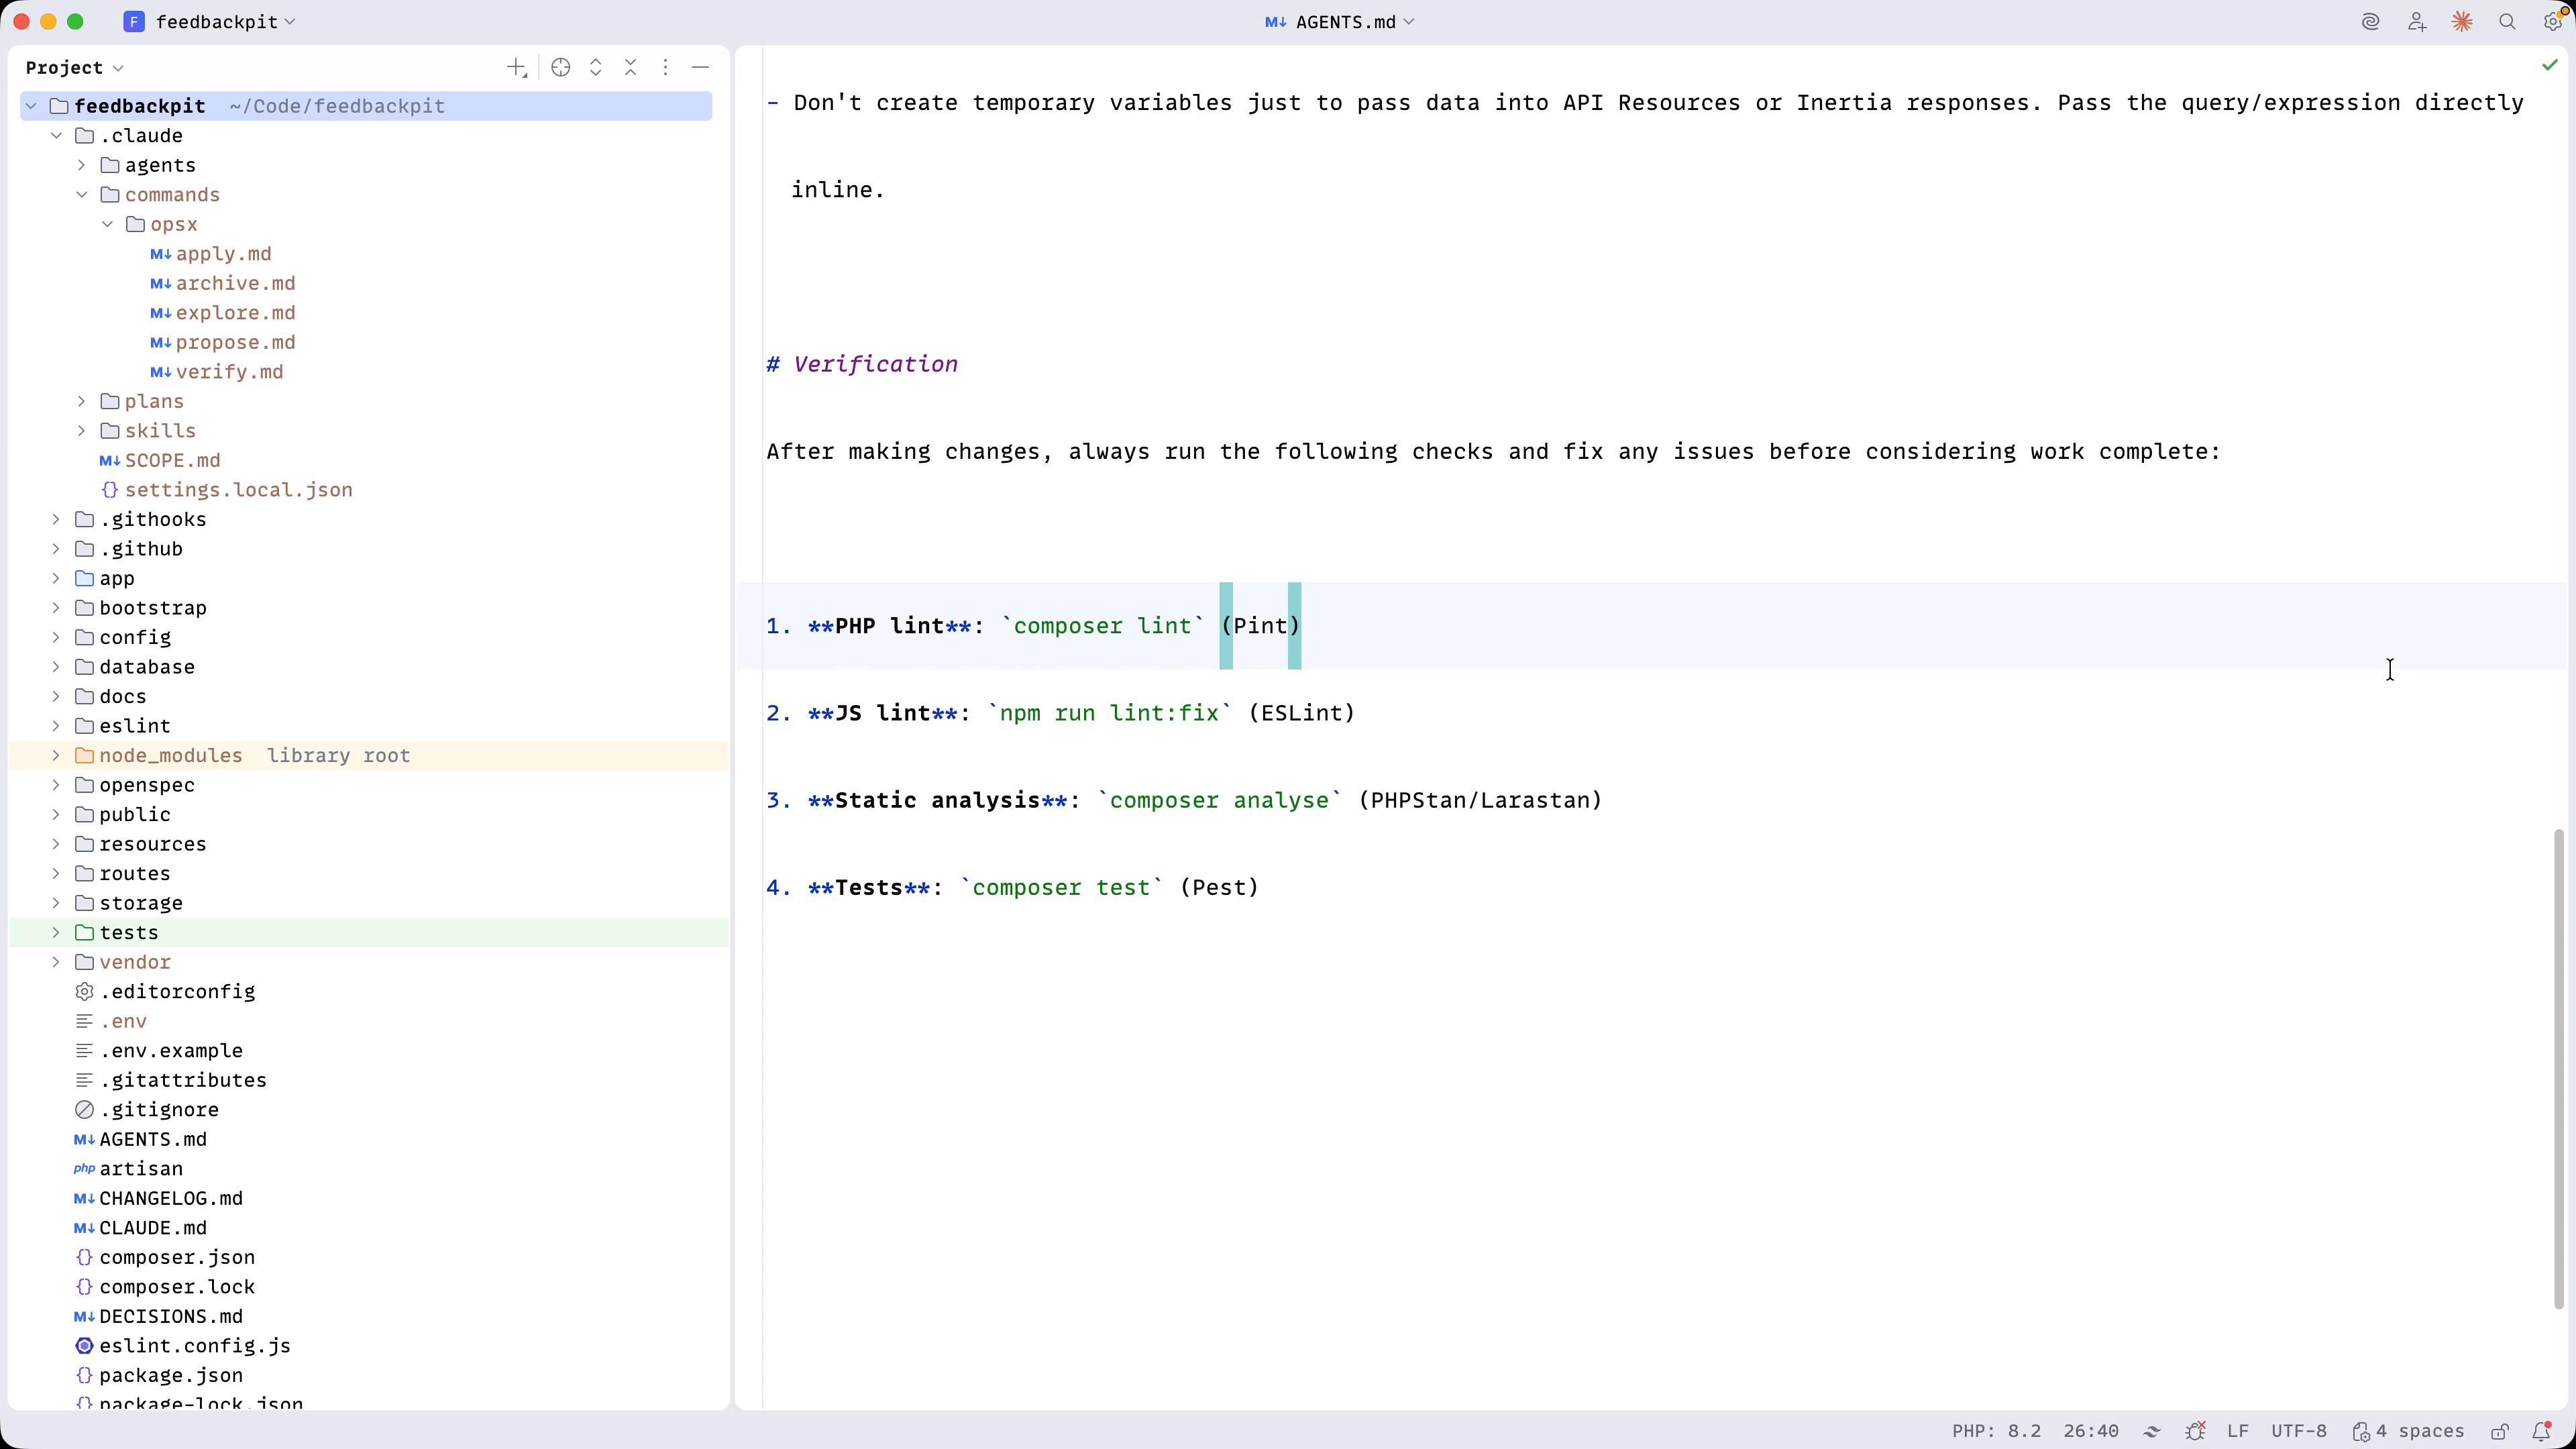Collapse the opsx folder
Viewport: 2576px width, 1449px height.
pyautogui.click(x=107, y=224)
